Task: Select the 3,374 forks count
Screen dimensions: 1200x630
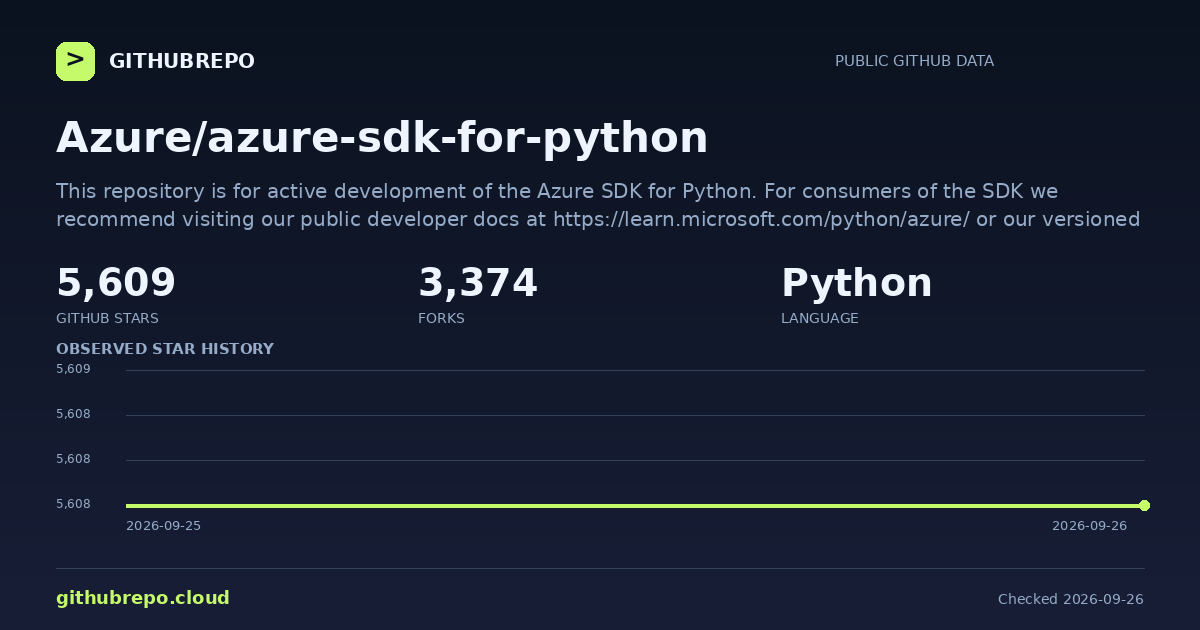Action: click(x=478, y=283)
